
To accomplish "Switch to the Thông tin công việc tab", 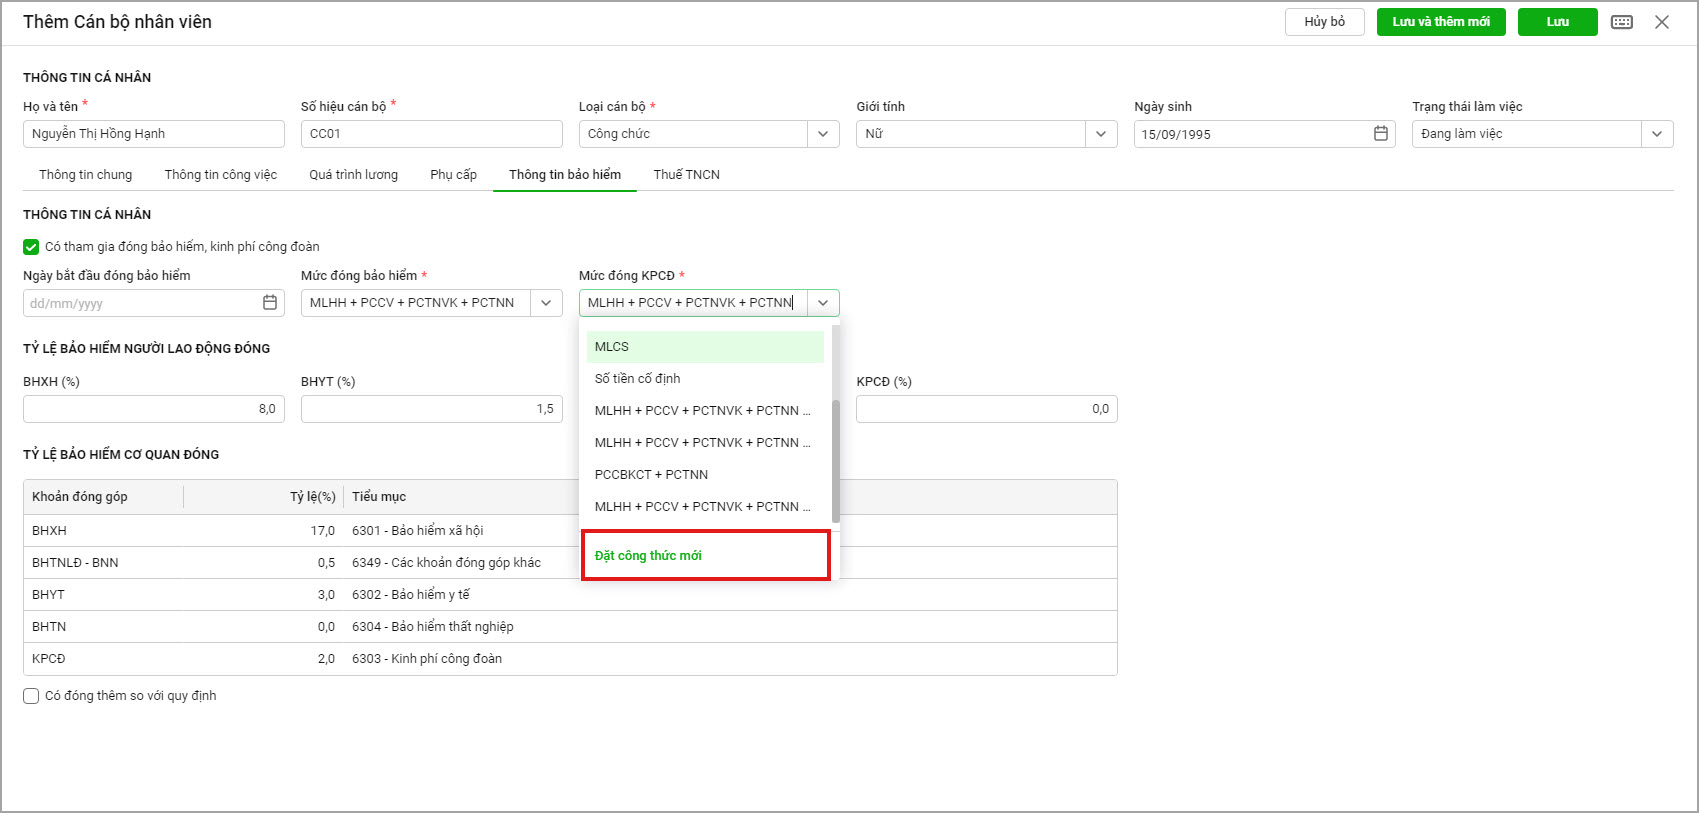I will (220, 175).
